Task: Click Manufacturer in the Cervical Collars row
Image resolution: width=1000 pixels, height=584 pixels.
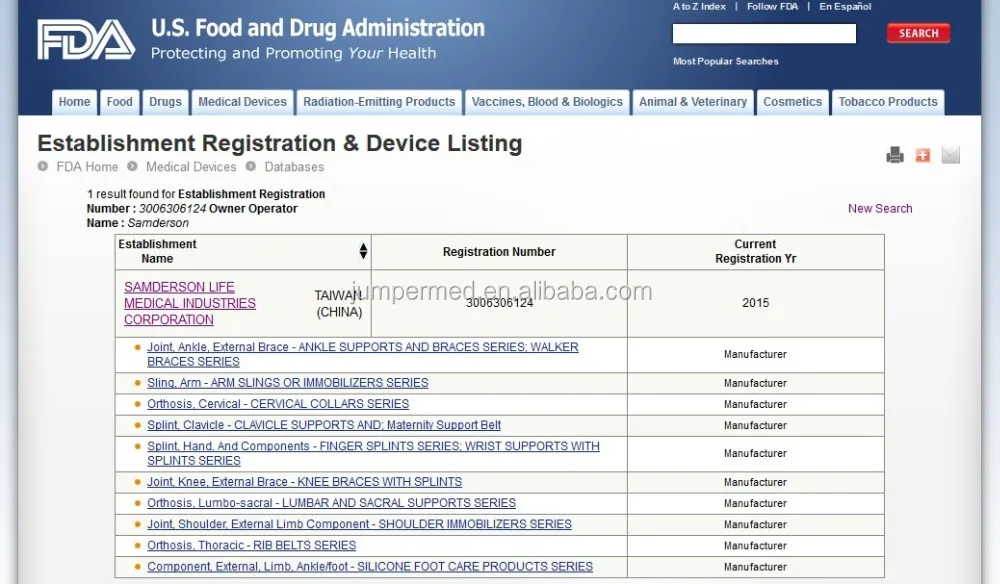Action: 755,404
